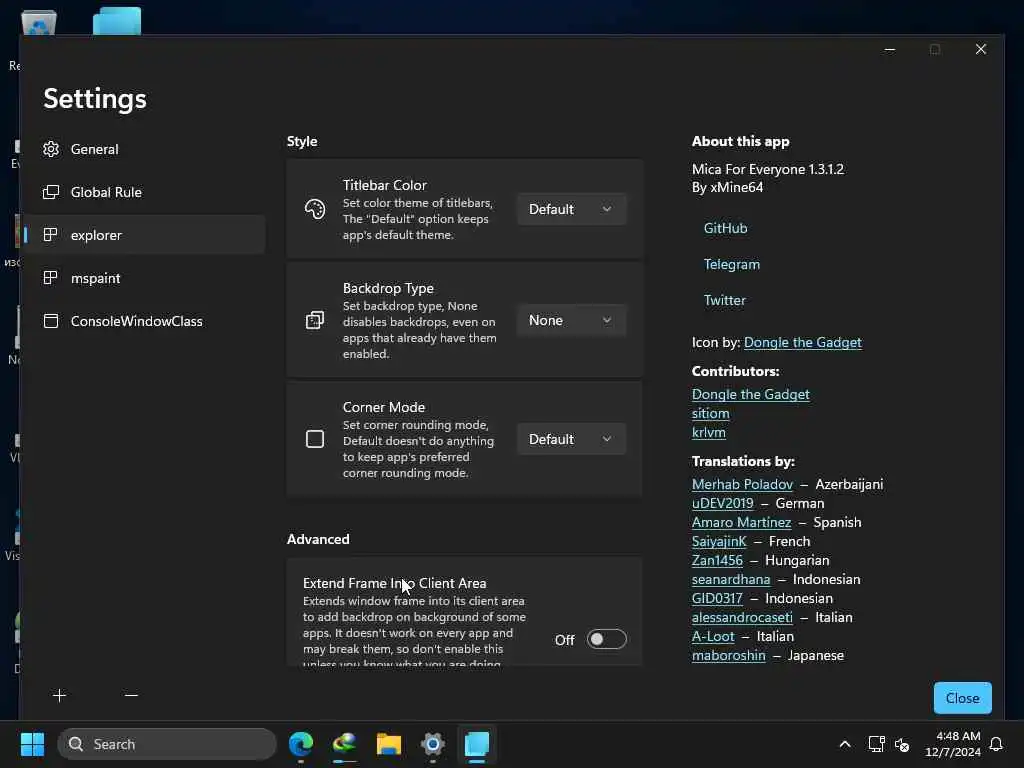The width and height of the screenshot is (1024, 768).
Task: Open the Backdrop Type dropdown set to None
Action: [571, 320]
